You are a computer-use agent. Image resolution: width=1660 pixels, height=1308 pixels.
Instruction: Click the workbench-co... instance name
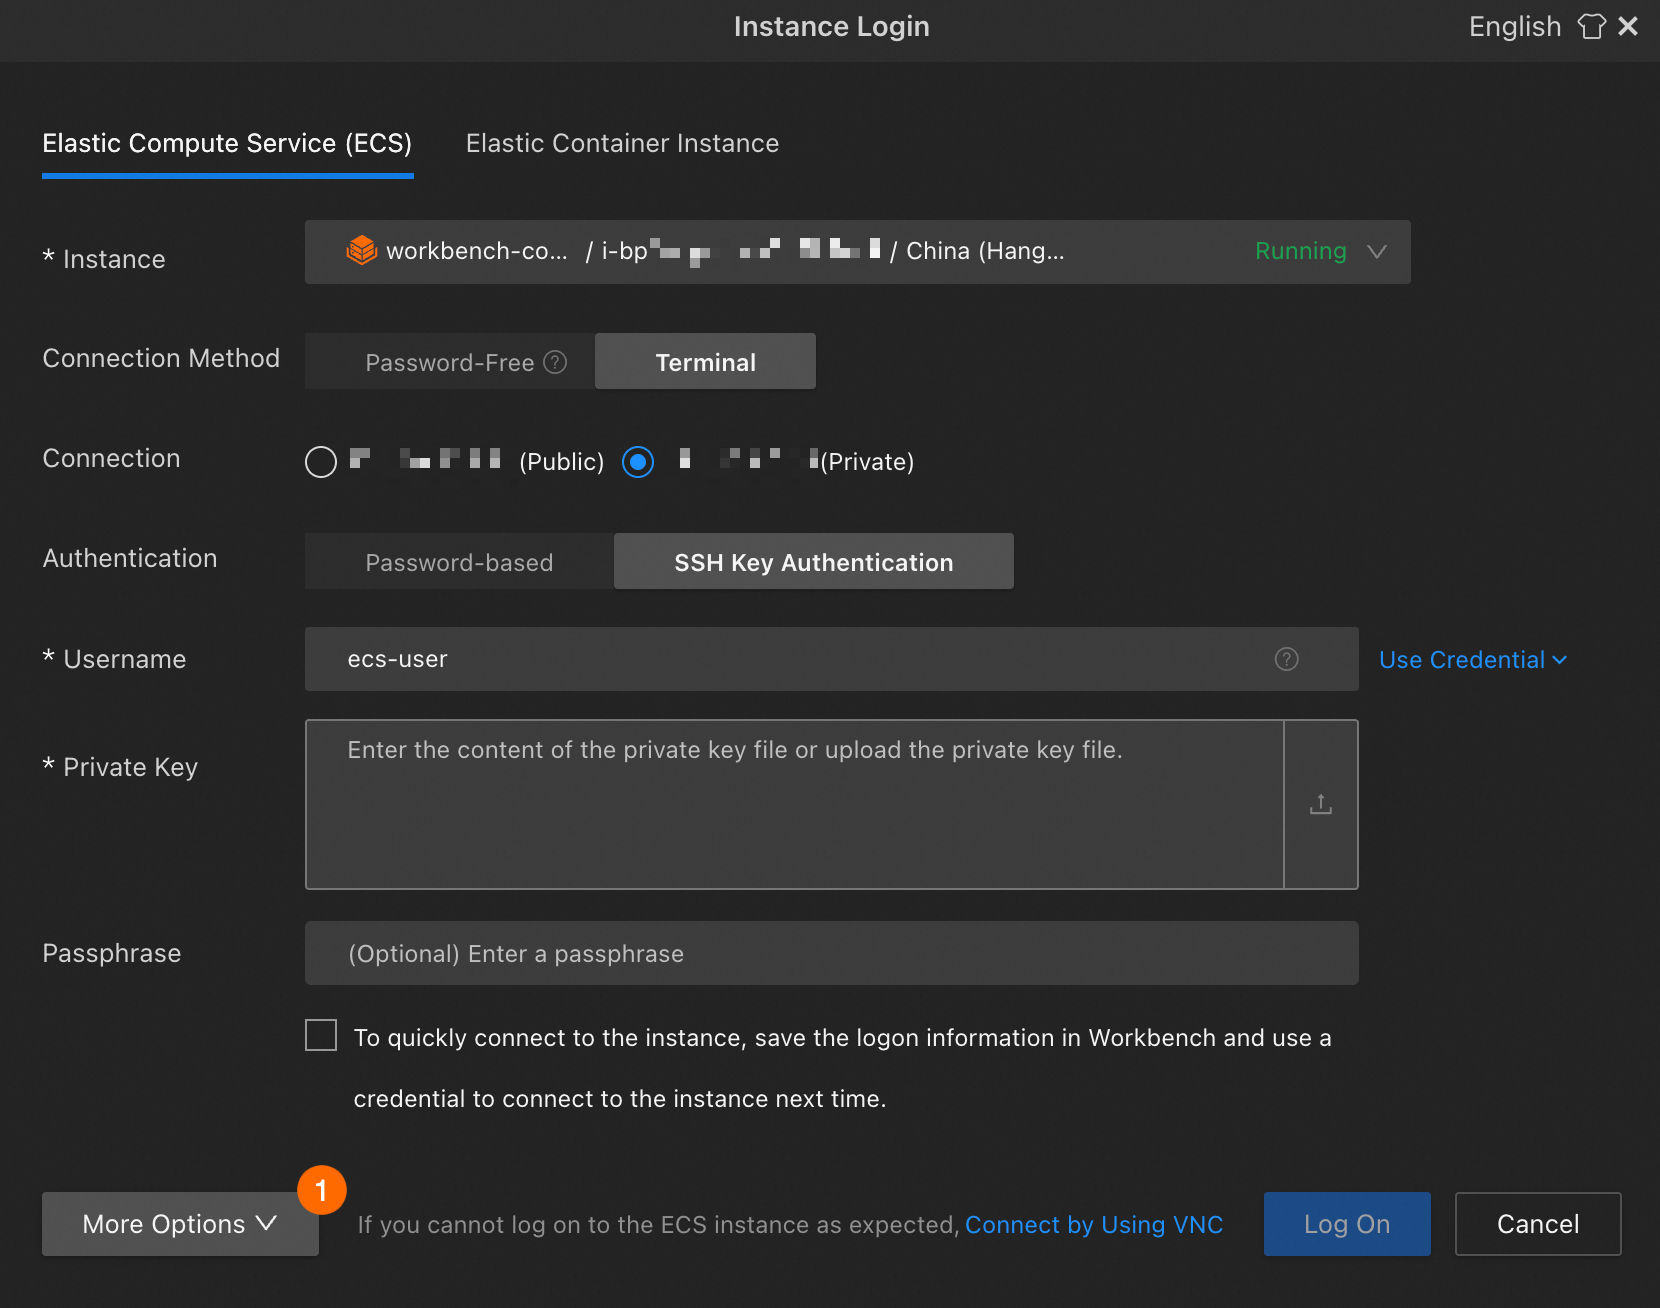[477, 251]
